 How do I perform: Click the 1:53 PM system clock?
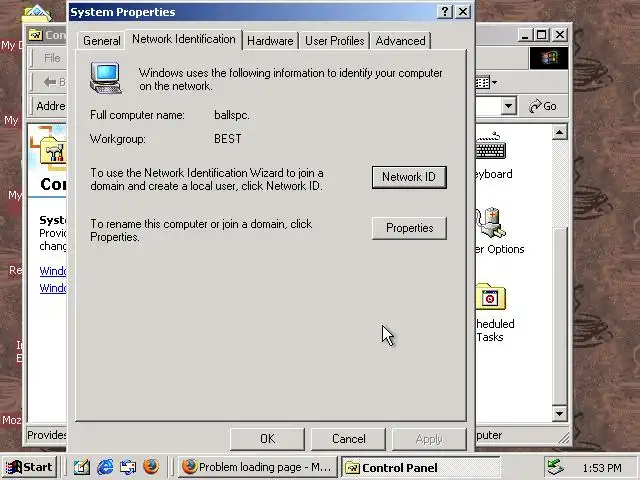tap(602, 468)
